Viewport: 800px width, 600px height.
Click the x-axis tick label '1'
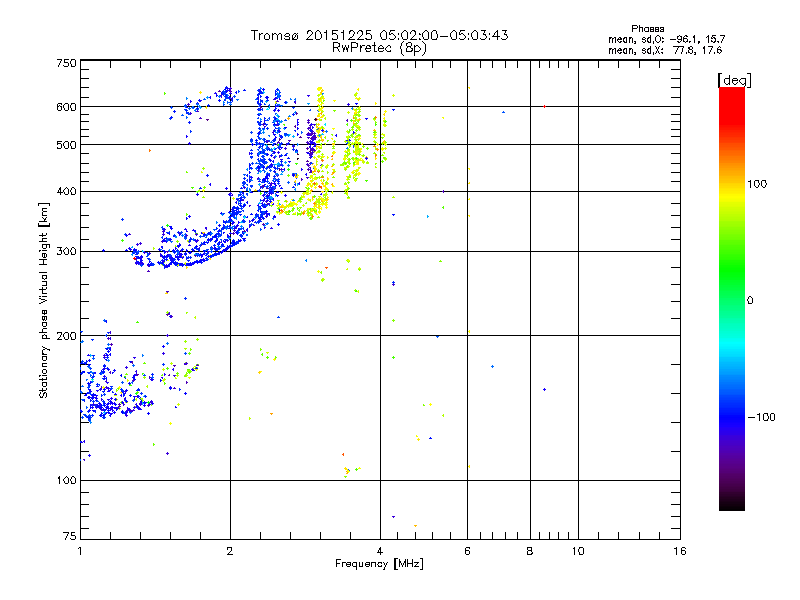pyautogui.click(x=80, y=551)
